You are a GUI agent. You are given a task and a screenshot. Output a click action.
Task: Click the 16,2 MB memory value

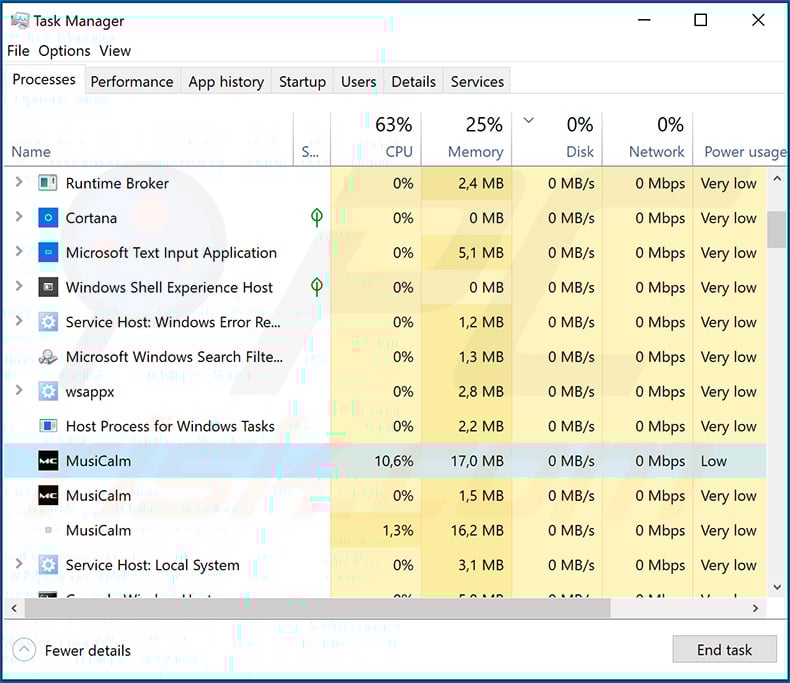[477, 530]
